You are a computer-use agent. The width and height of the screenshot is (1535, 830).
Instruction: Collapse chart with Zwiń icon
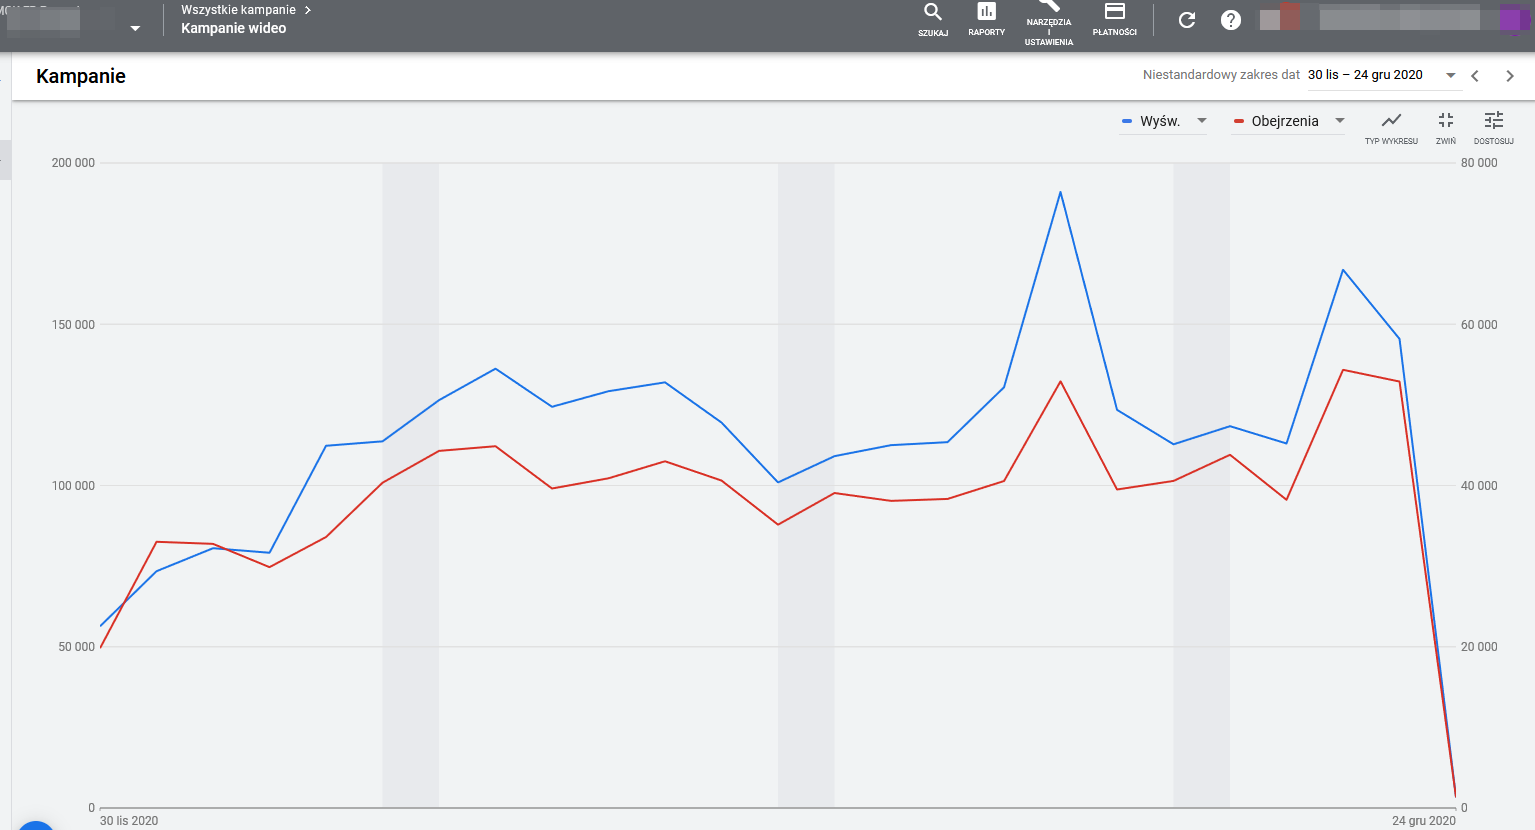click(1446, 123)
